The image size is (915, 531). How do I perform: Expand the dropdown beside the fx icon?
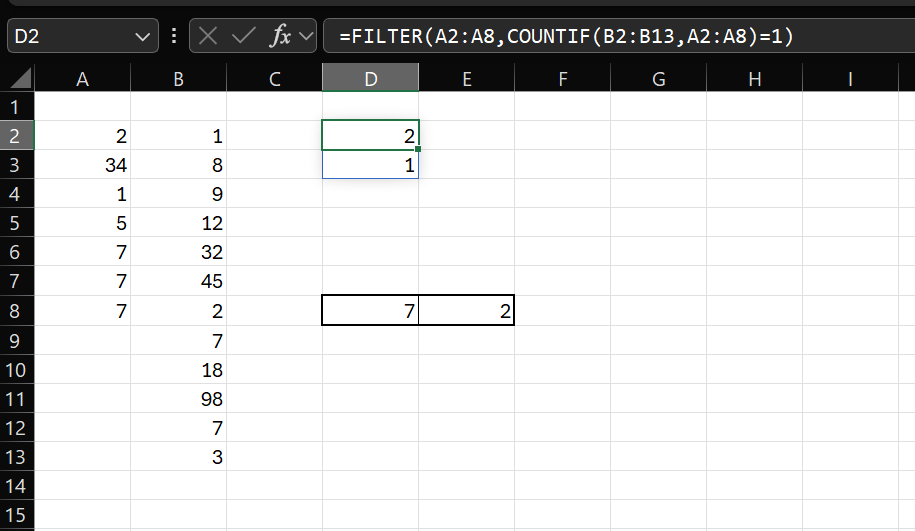(306, 36)
